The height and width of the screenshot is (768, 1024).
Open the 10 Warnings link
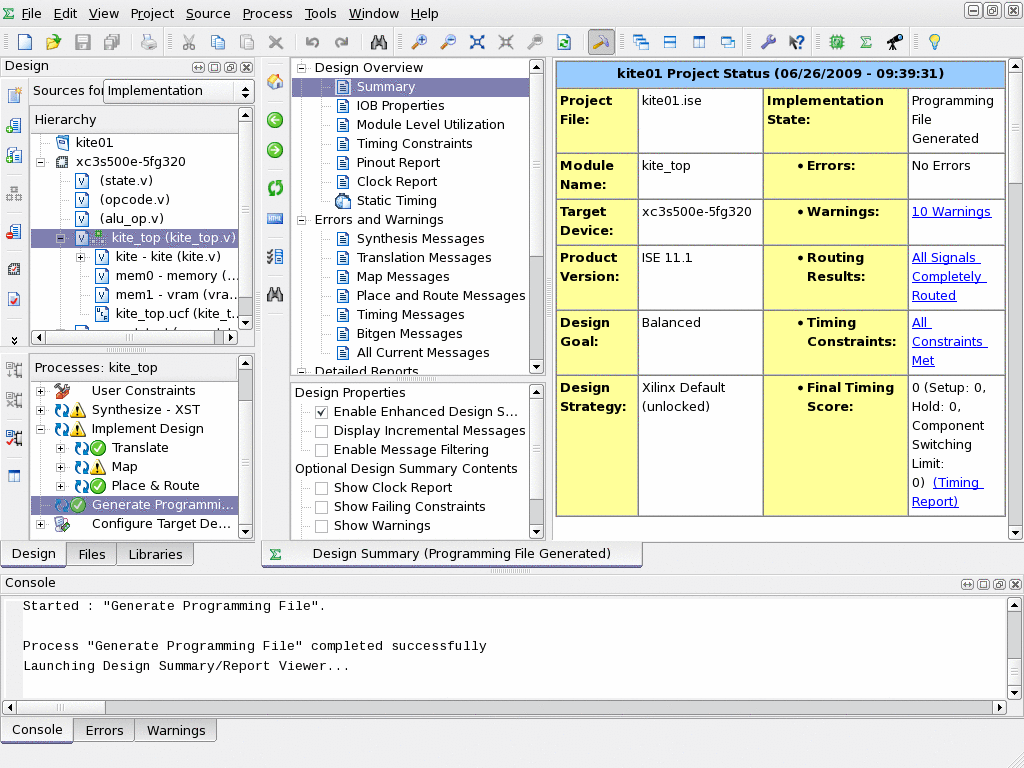point(951,212)
